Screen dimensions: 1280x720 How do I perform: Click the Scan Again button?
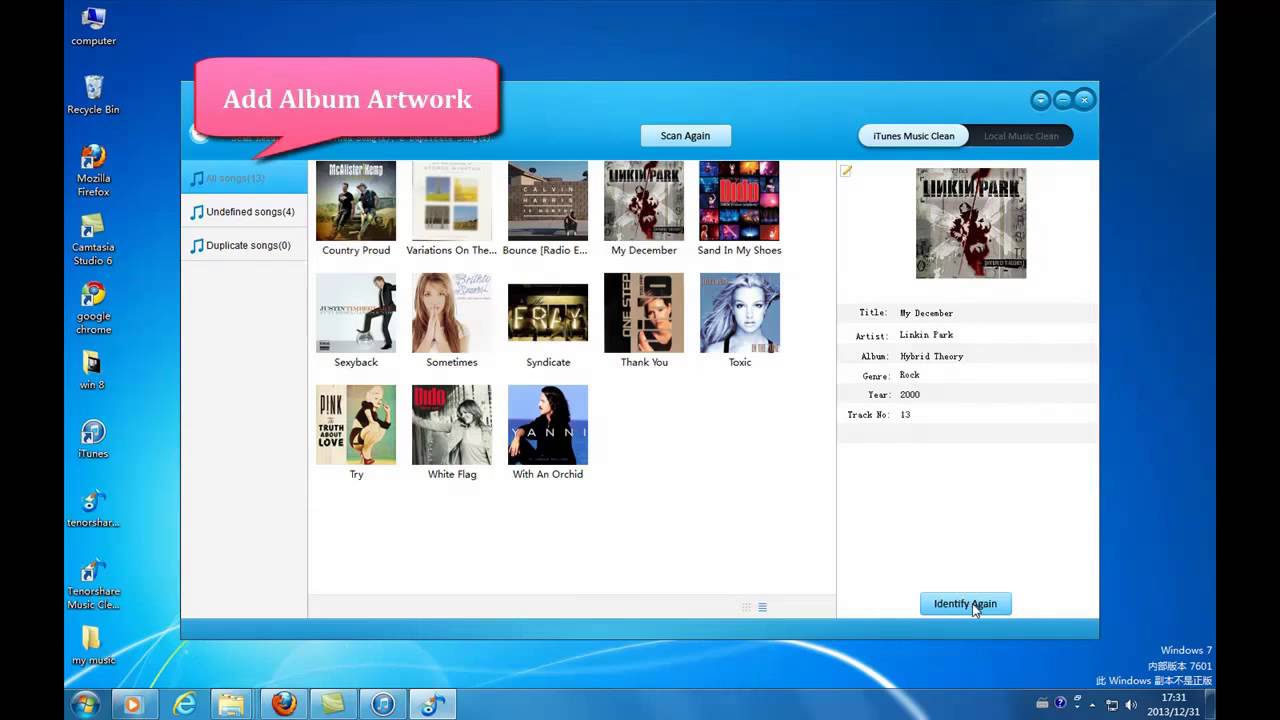[685, 136]
